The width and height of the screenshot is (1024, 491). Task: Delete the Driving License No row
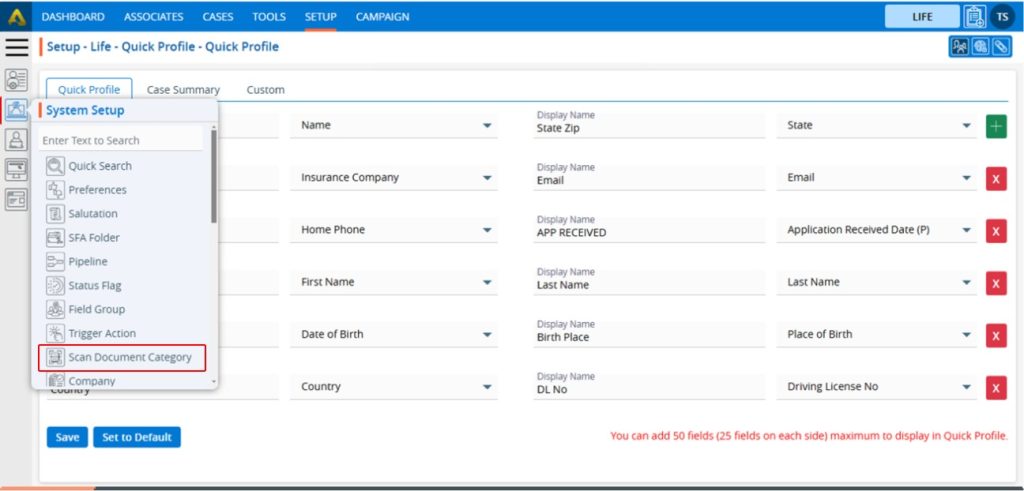(996, 388)
